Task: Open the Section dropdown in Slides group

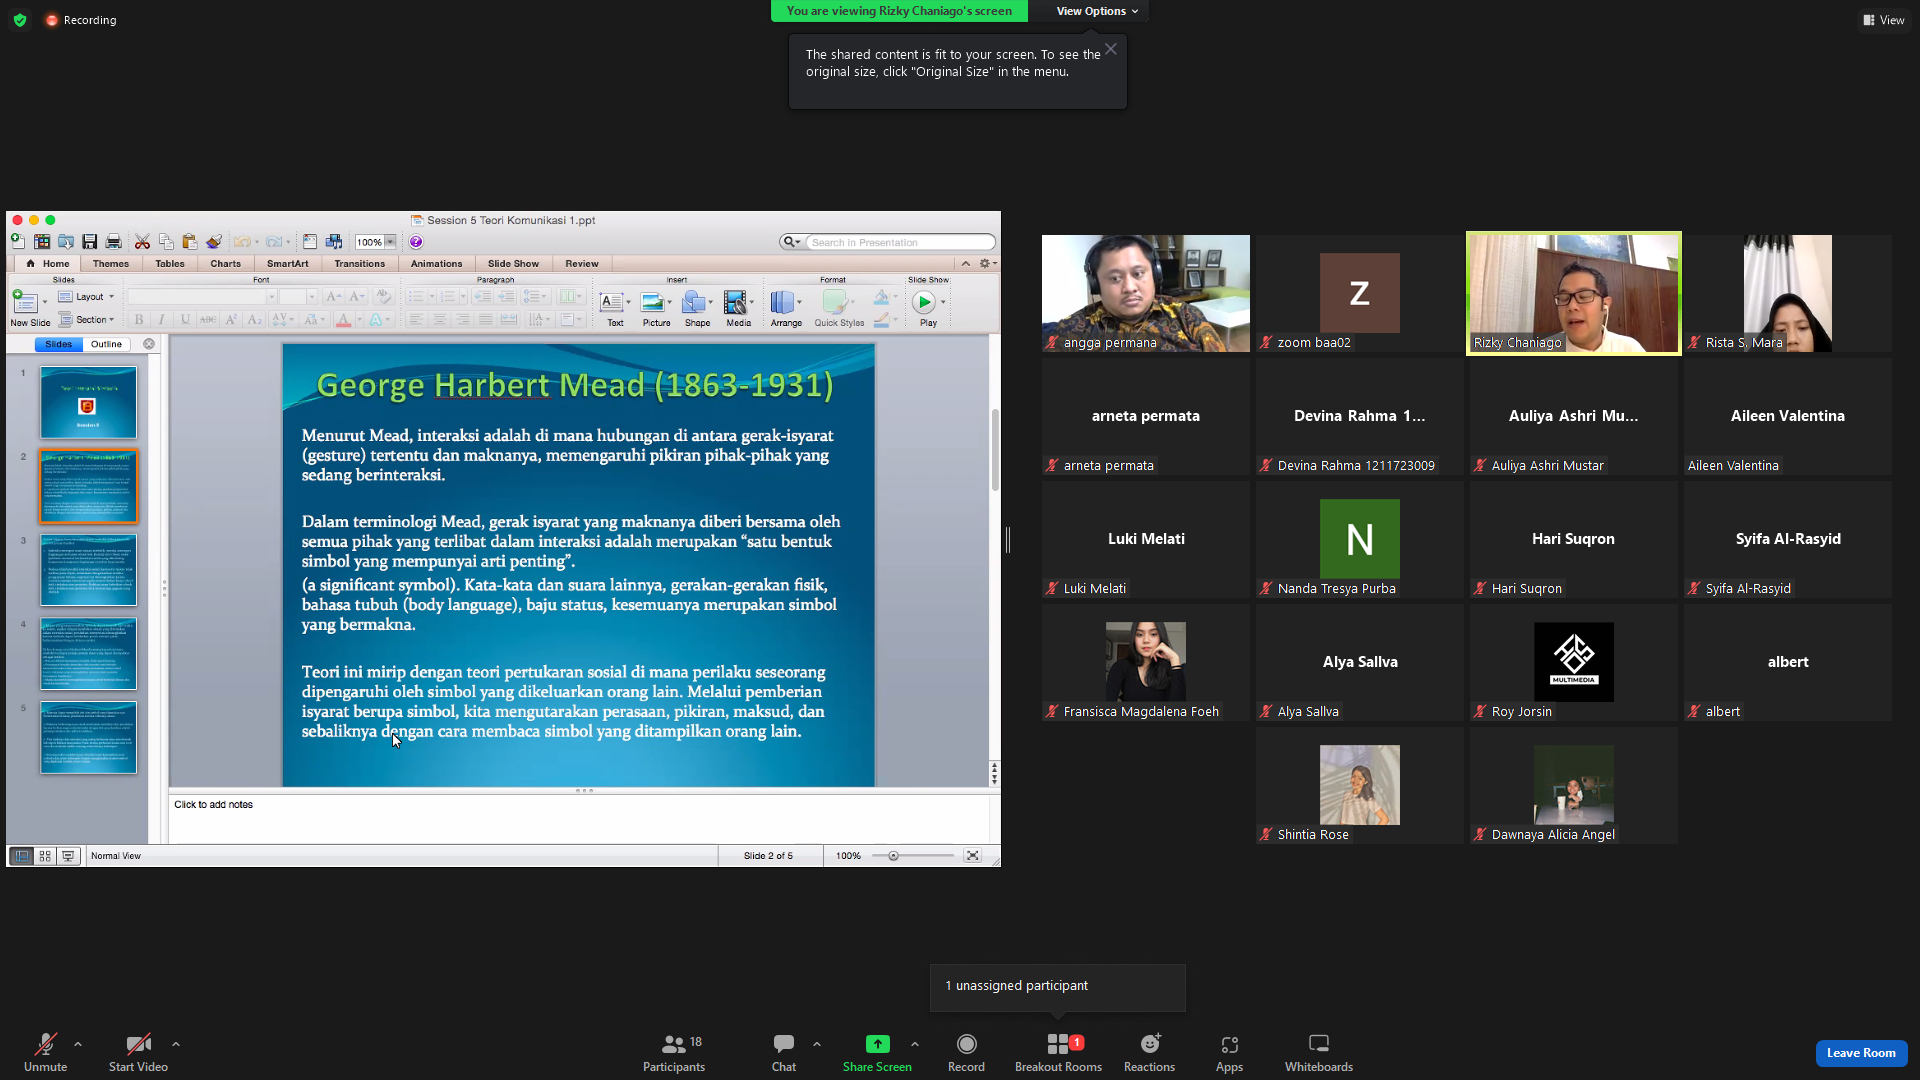Action: (87, 320)
